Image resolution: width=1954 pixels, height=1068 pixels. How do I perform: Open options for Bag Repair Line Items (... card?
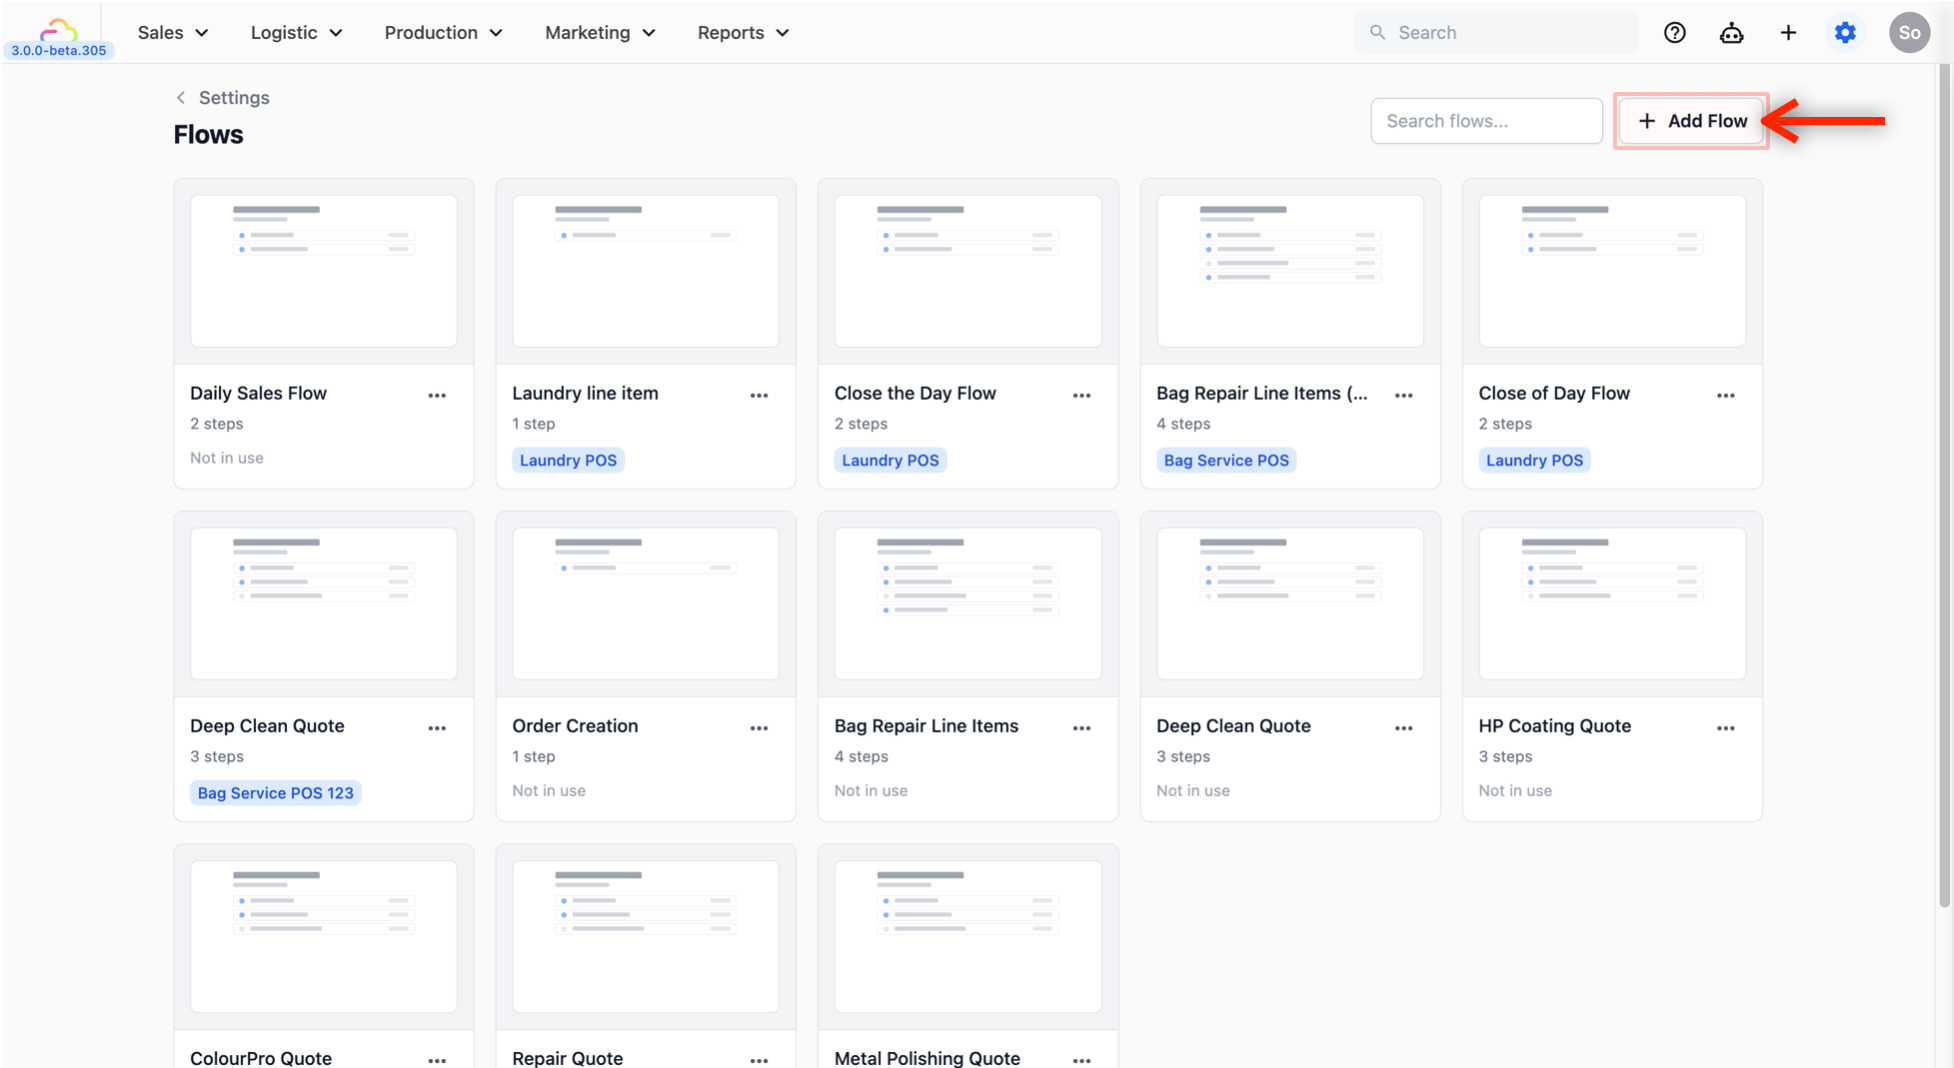tap(1404, 395)
